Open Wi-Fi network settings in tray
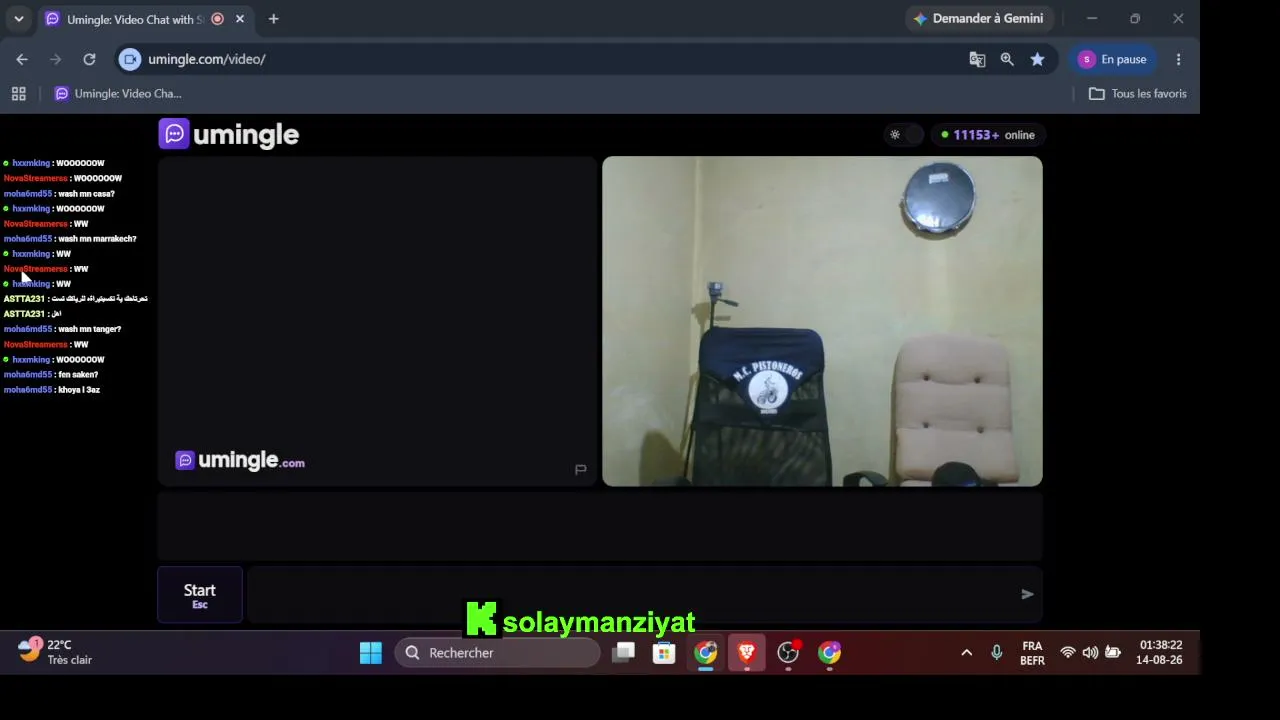 tap(1068, 653)
